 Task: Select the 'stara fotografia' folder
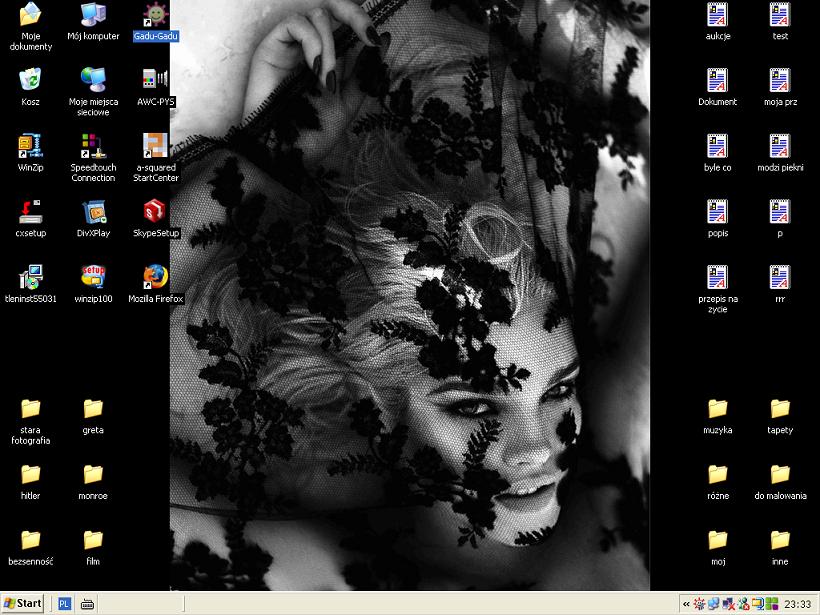(30, 408)
